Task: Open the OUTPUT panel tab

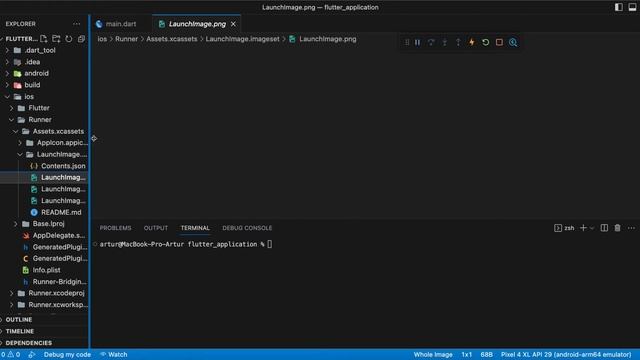Action: [x=156, y=228]
